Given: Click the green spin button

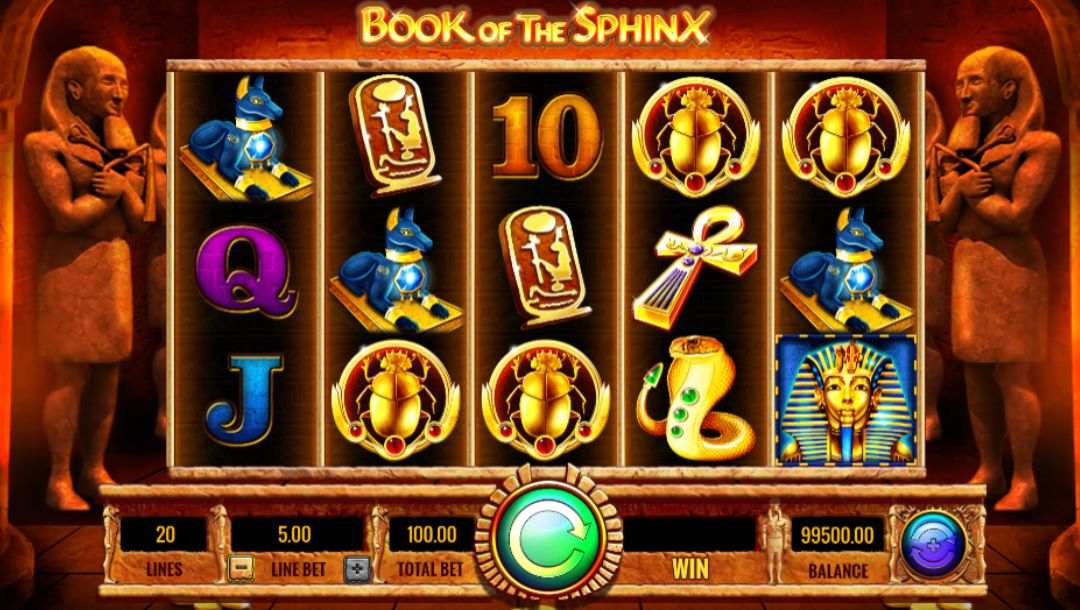Looking at the screenshot, I should pyautogui.click(x=549, y=538).
